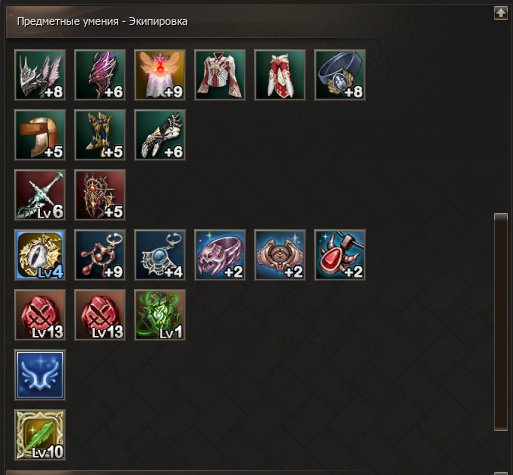Choose the red and white jacket icon

220,75
